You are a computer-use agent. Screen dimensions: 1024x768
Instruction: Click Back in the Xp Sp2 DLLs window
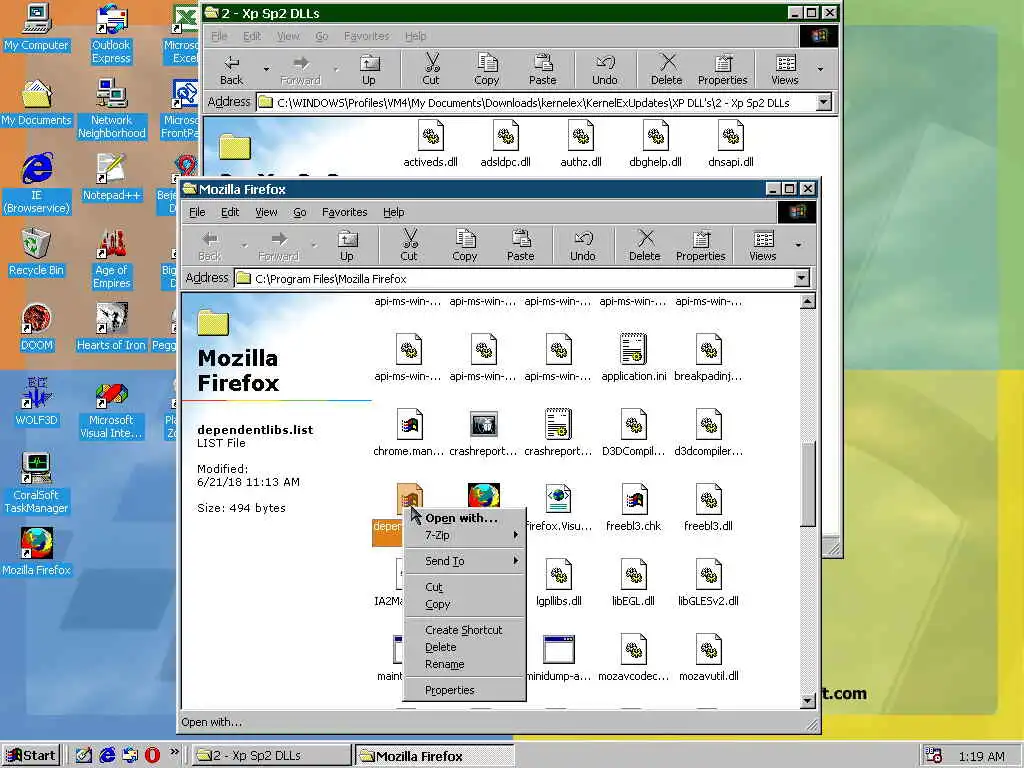tap(231, 69)
